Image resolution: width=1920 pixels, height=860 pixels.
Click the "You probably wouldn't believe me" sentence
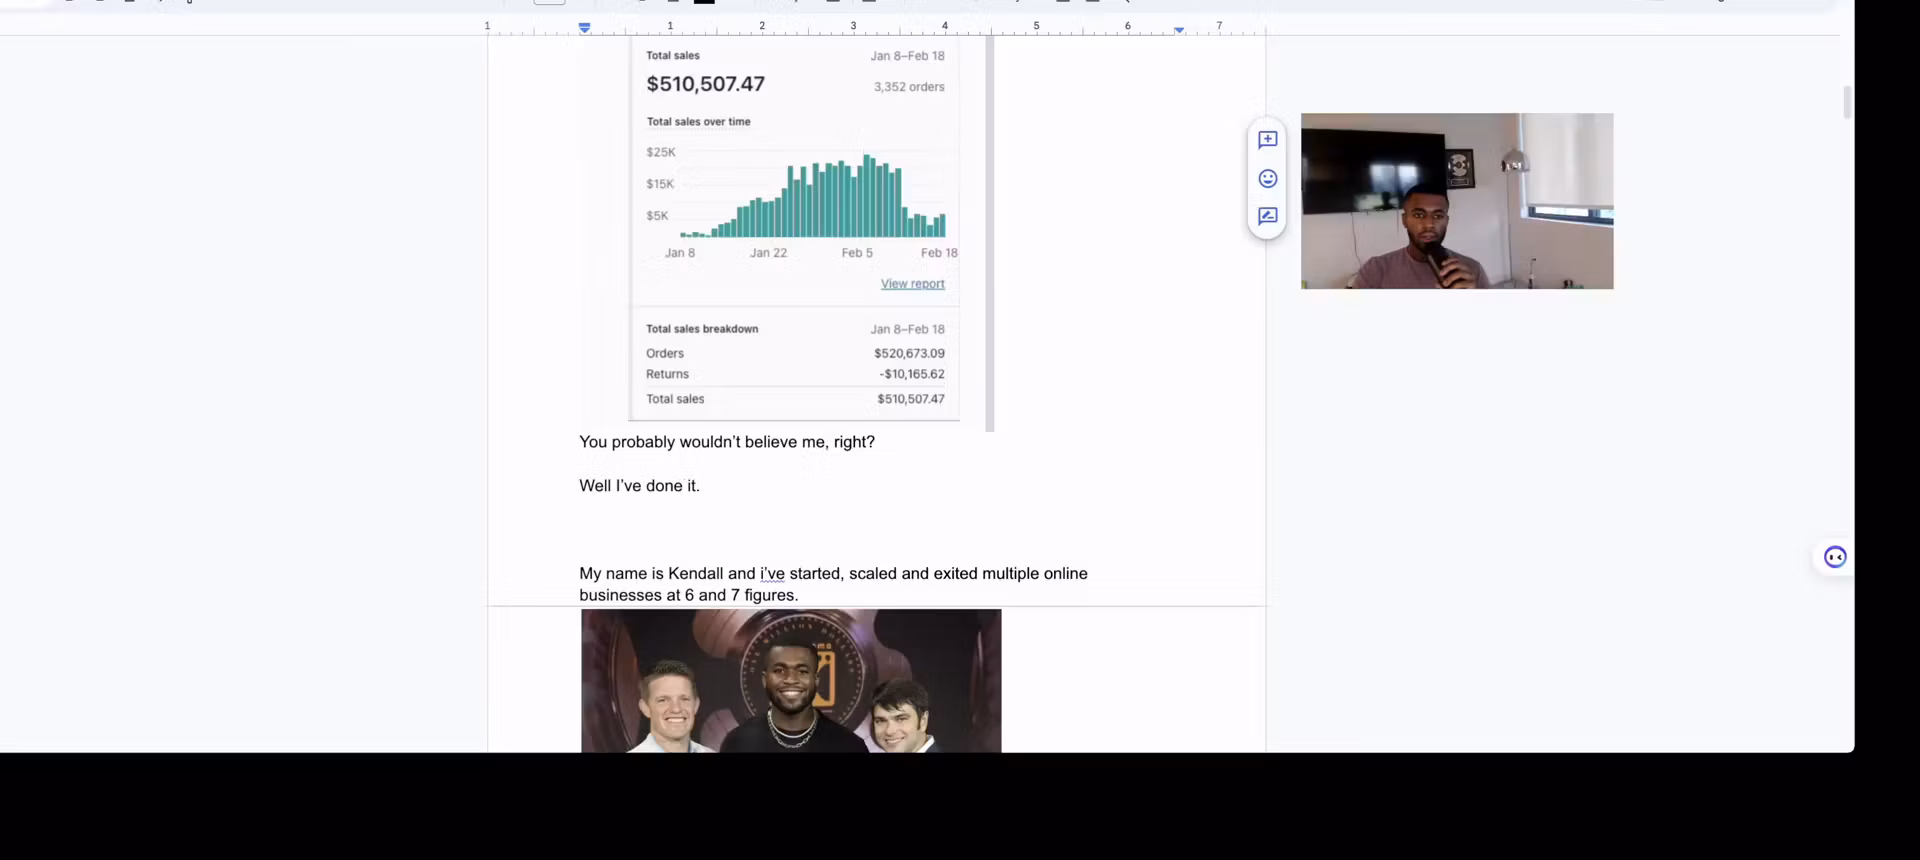point(726,442)
